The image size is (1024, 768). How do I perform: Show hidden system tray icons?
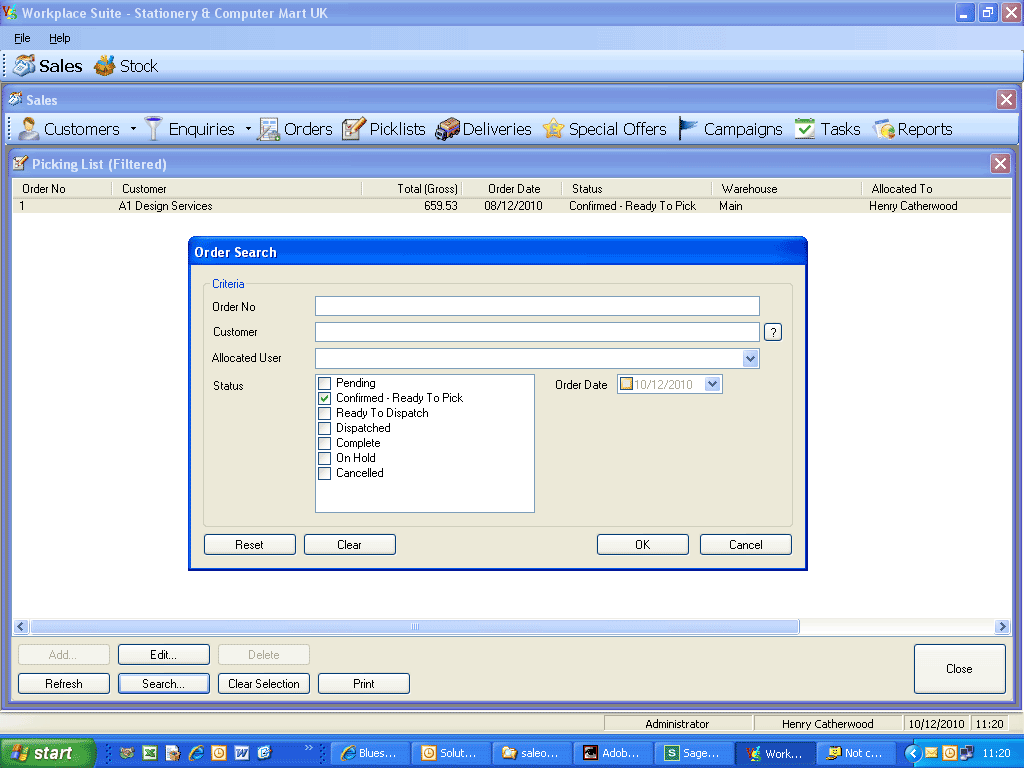pyautogui.click(x=913, y=753)
